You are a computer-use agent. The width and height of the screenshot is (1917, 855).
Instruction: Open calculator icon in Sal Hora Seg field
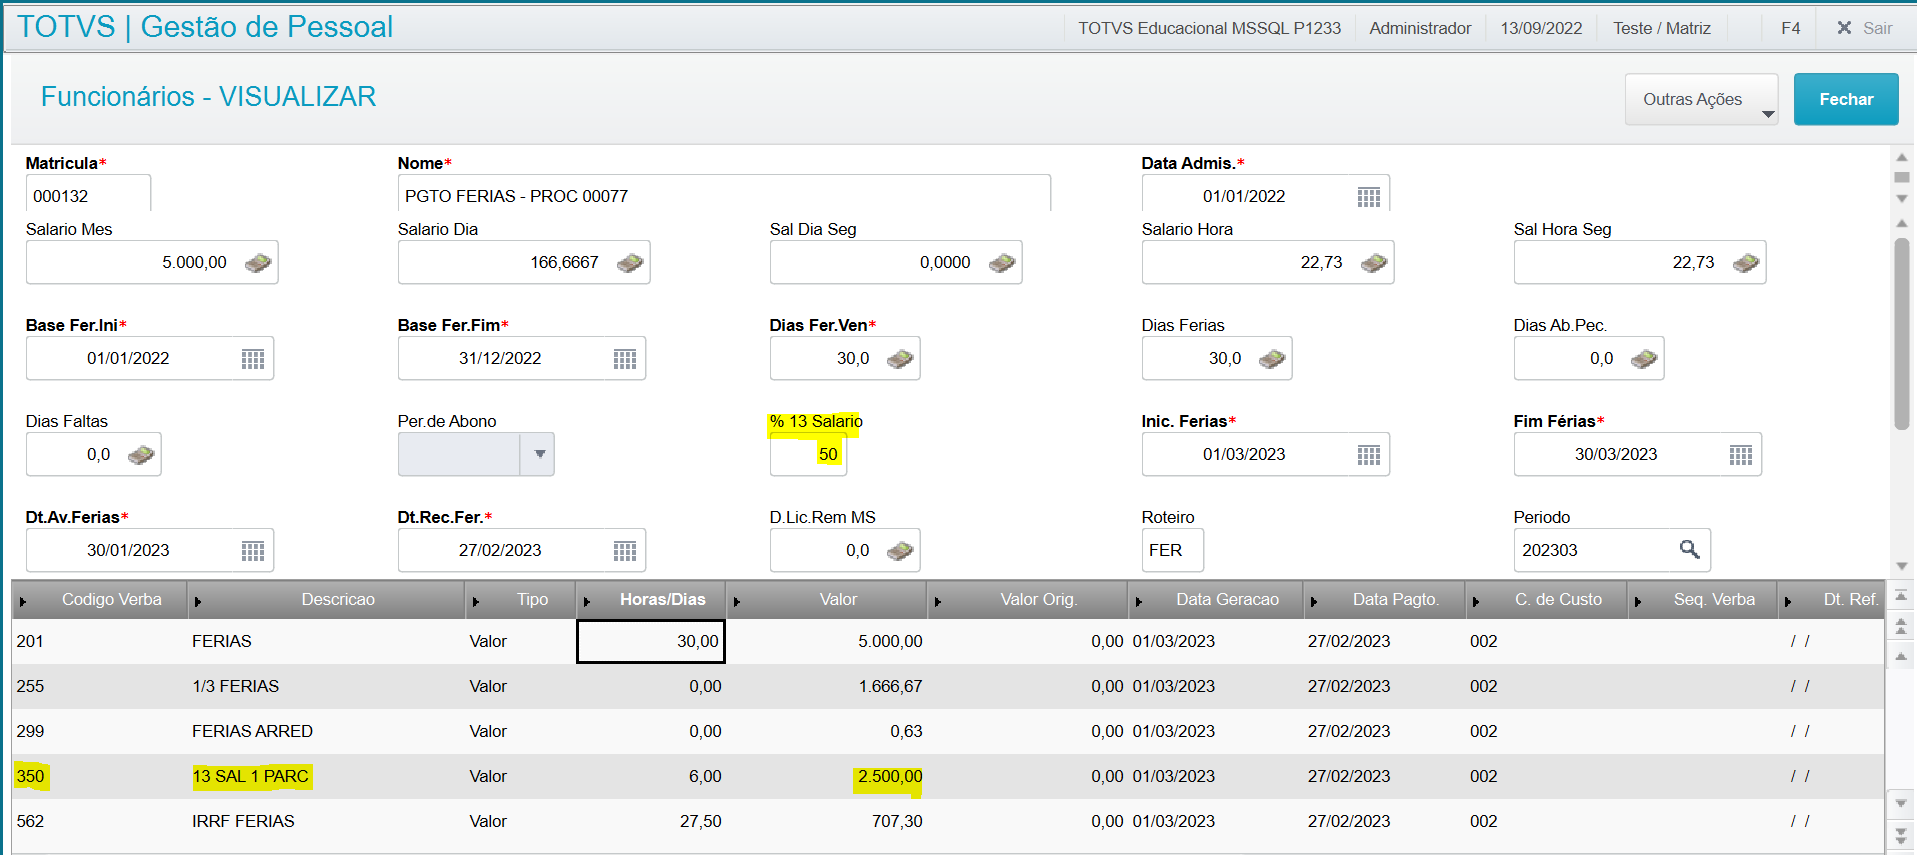1746,263
